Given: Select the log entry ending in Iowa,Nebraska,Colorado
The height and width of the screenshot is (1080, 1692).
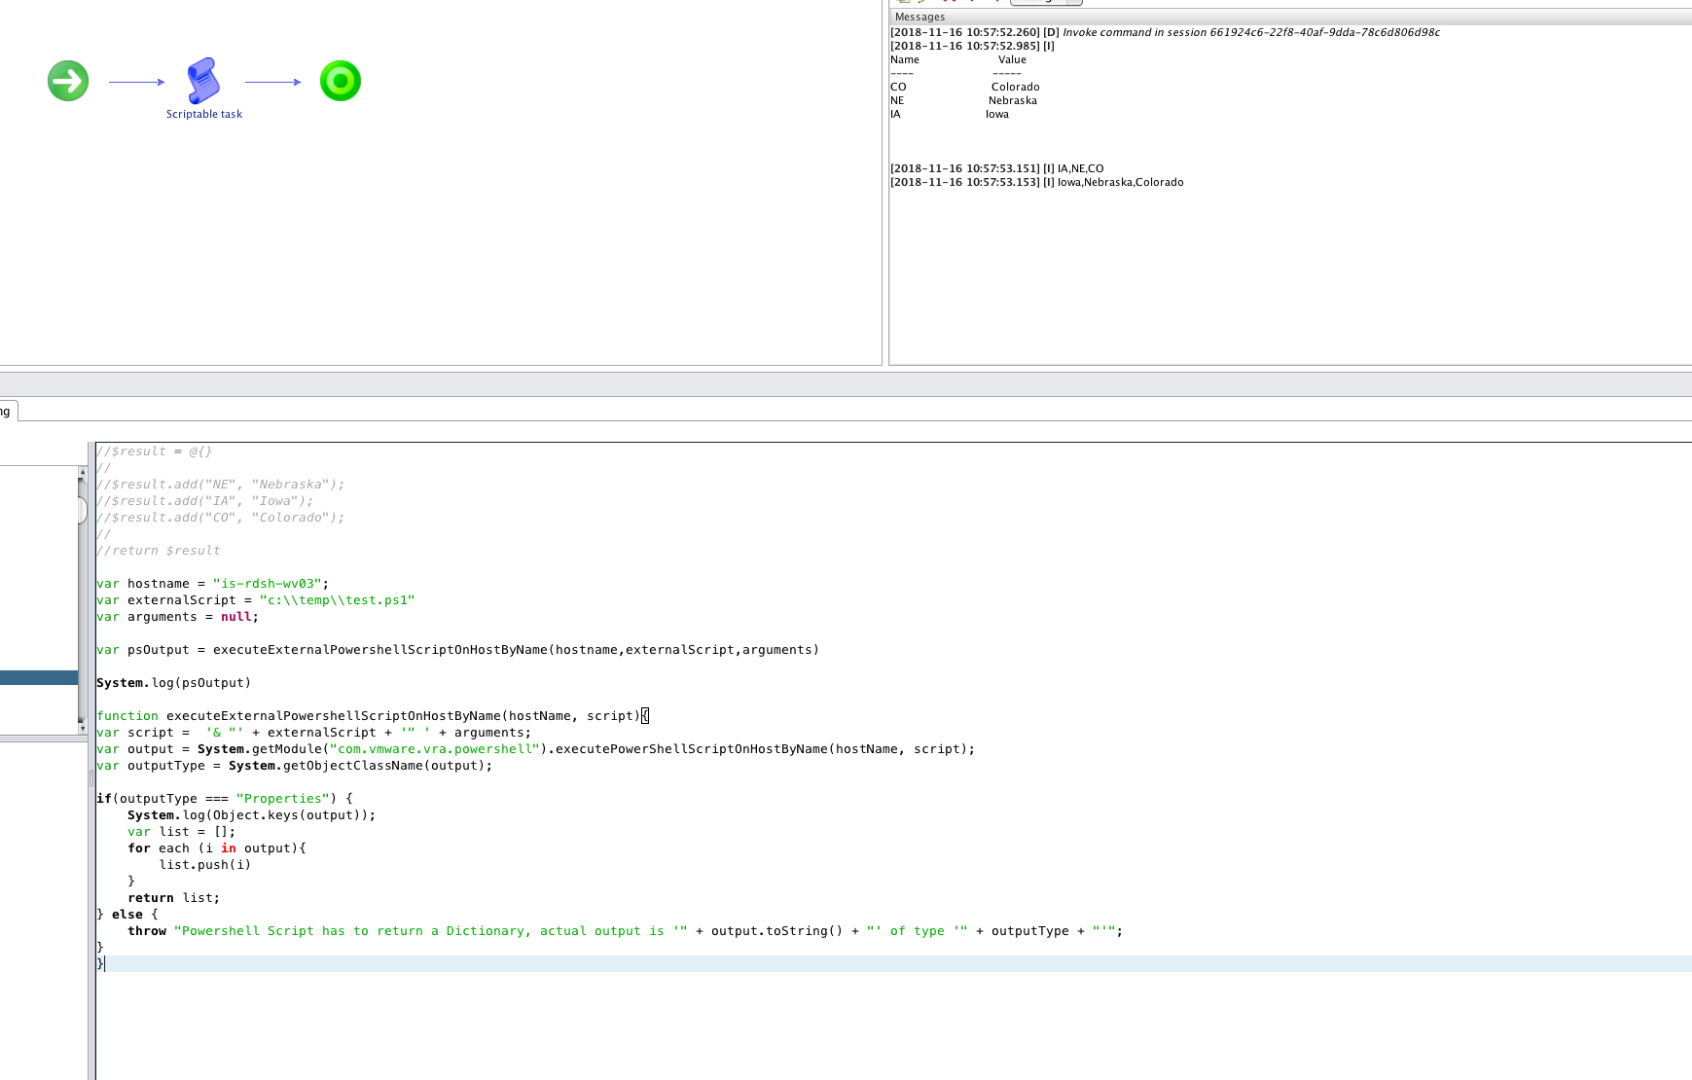Looking at the screenshot, I should coord(1037,182).
